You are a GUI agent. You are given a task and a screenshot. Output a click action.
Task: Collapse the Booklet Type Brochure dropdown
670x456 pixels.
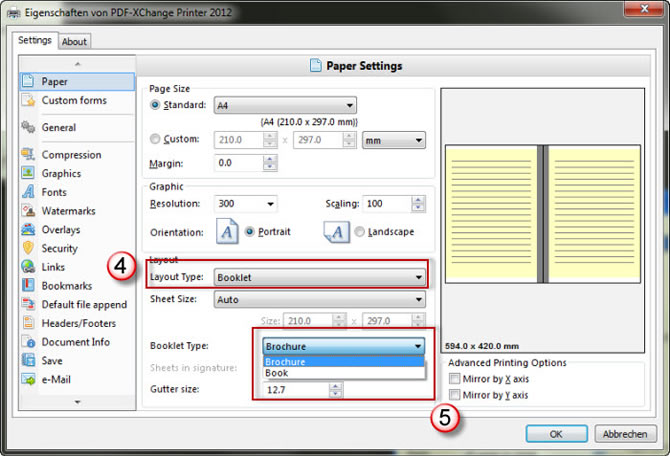tap(344, 346)
